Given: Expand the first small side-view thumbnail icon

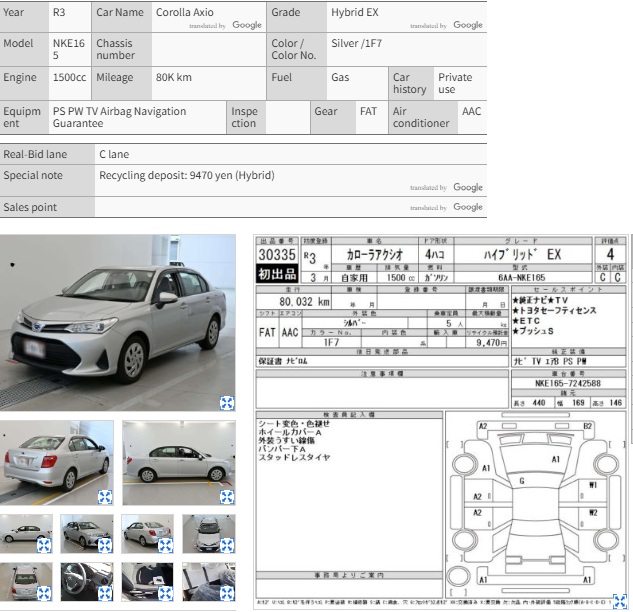Looking at the screenshot, I should tap(44, 546).
